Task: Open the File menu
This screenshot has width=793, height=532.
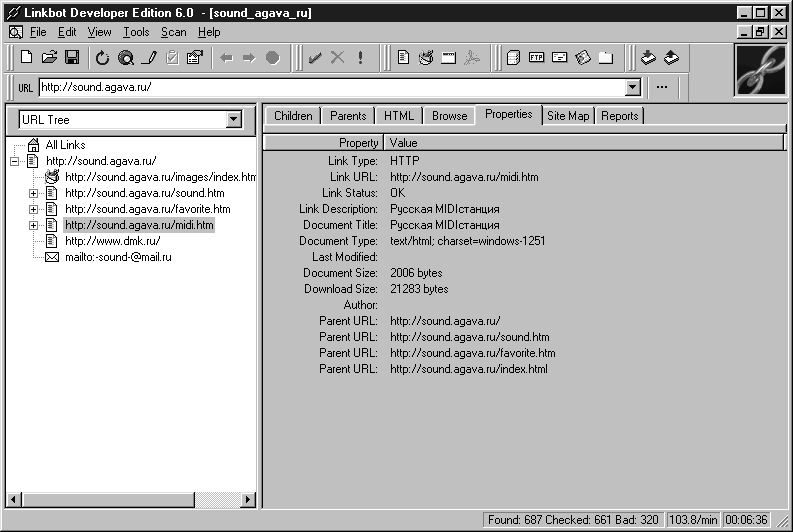Action: click(x=38, y=32)
